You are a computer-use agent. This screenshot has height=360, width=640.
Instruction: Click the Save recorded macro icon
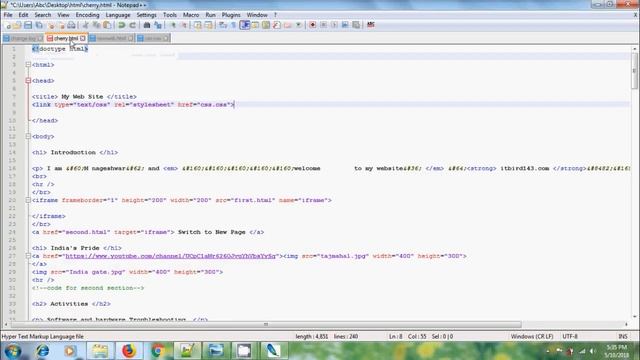click(356, 25)
